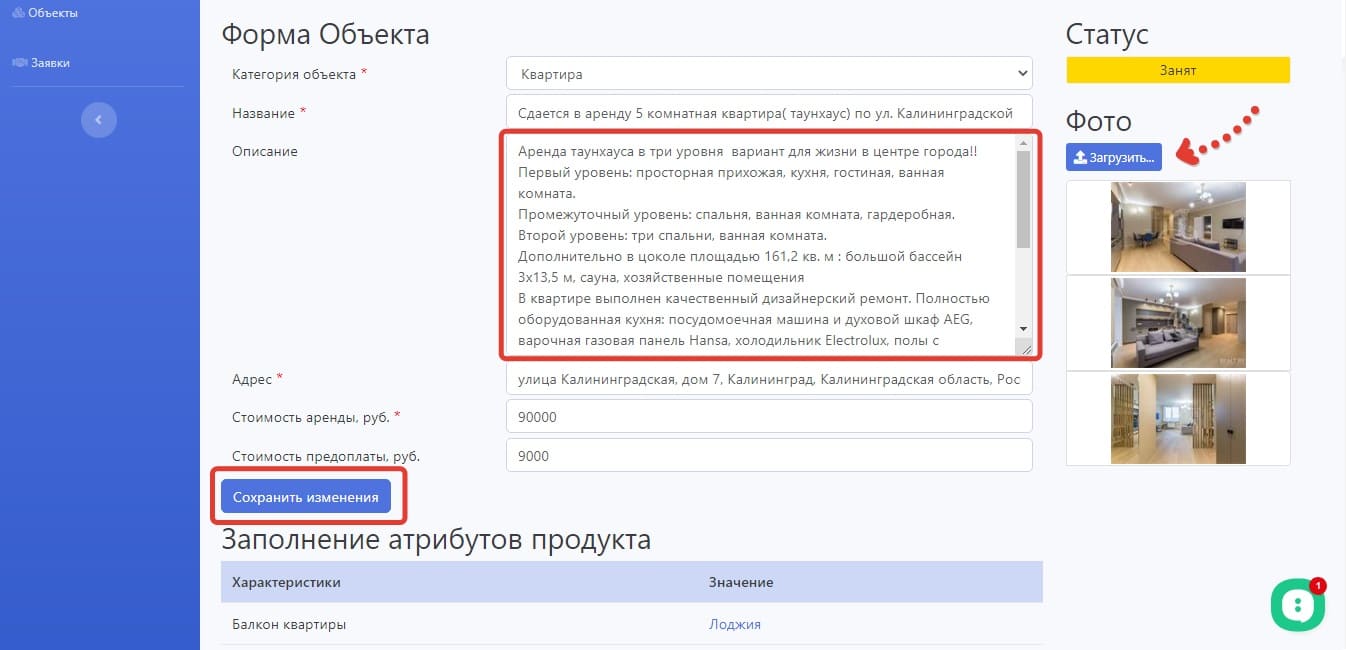1346x650 pixels.
Task: Click into the Название text field
Action: pyautogui.click(x=768, y=113)
